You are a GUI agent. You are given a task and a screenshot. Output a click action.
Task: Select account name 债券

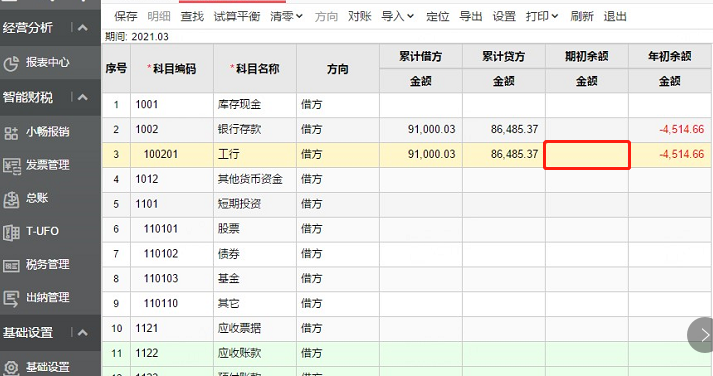point(228,254)
